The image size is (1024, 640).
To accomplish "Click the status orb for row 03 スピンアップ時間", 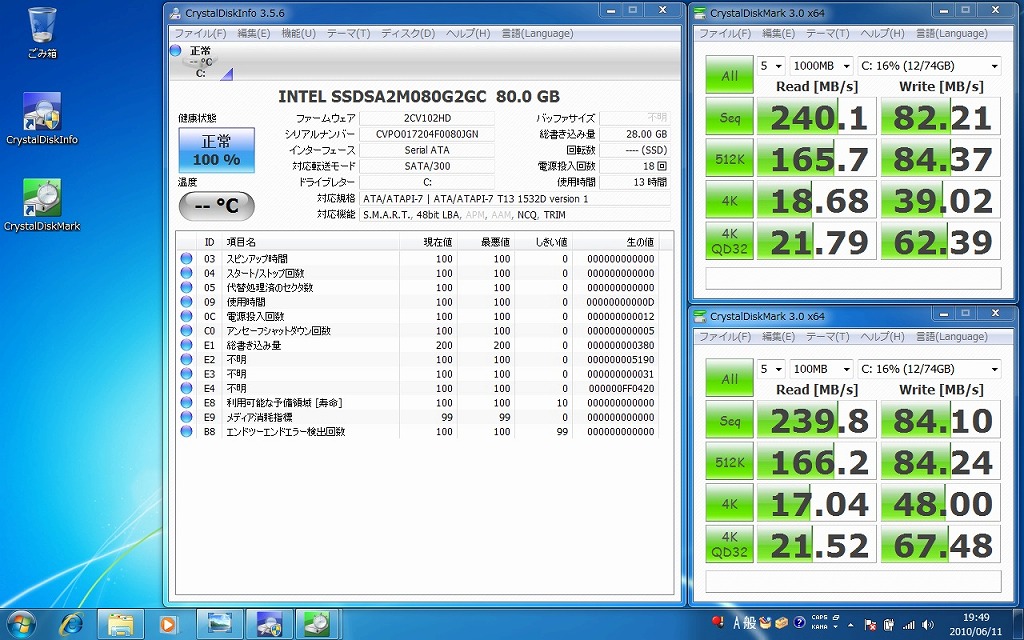I will 186,259.
